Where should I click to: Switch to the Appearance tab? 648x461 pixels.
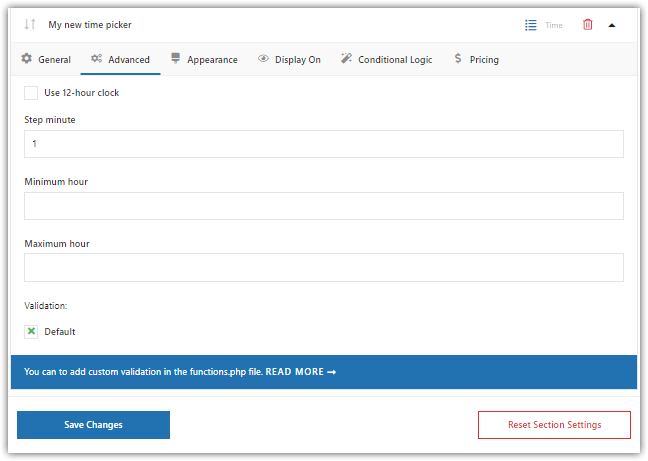(x=204, y=59)
